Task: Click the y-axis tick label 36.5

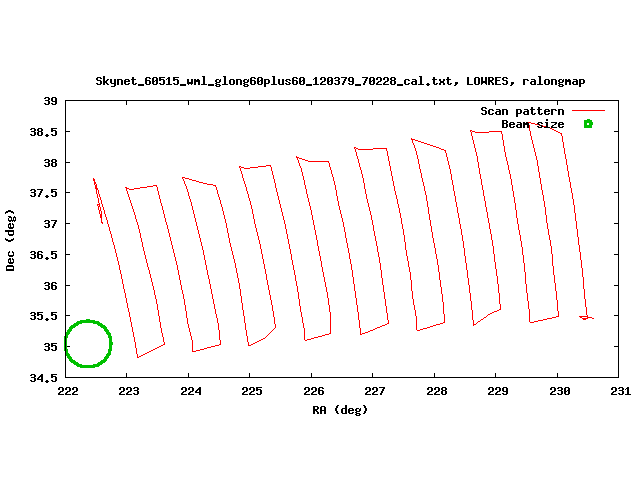Action: pos(43,255)
